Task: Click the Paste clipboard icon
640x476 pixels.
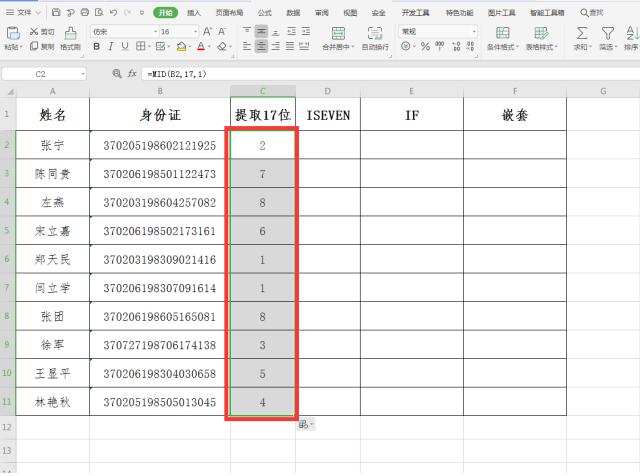Action: (x=13, y=33)
